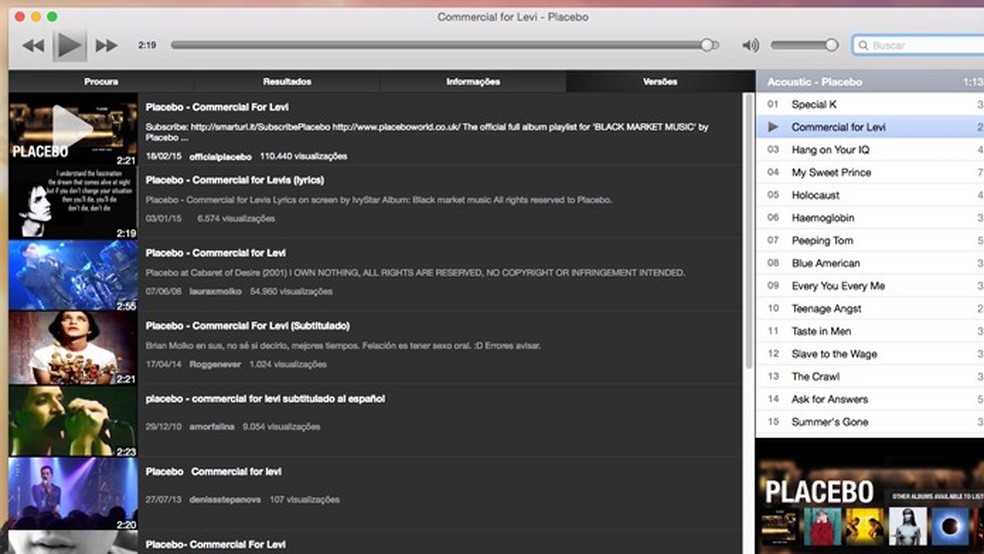
Task: Click the results list vertical scrollbar
Action: 749,231
